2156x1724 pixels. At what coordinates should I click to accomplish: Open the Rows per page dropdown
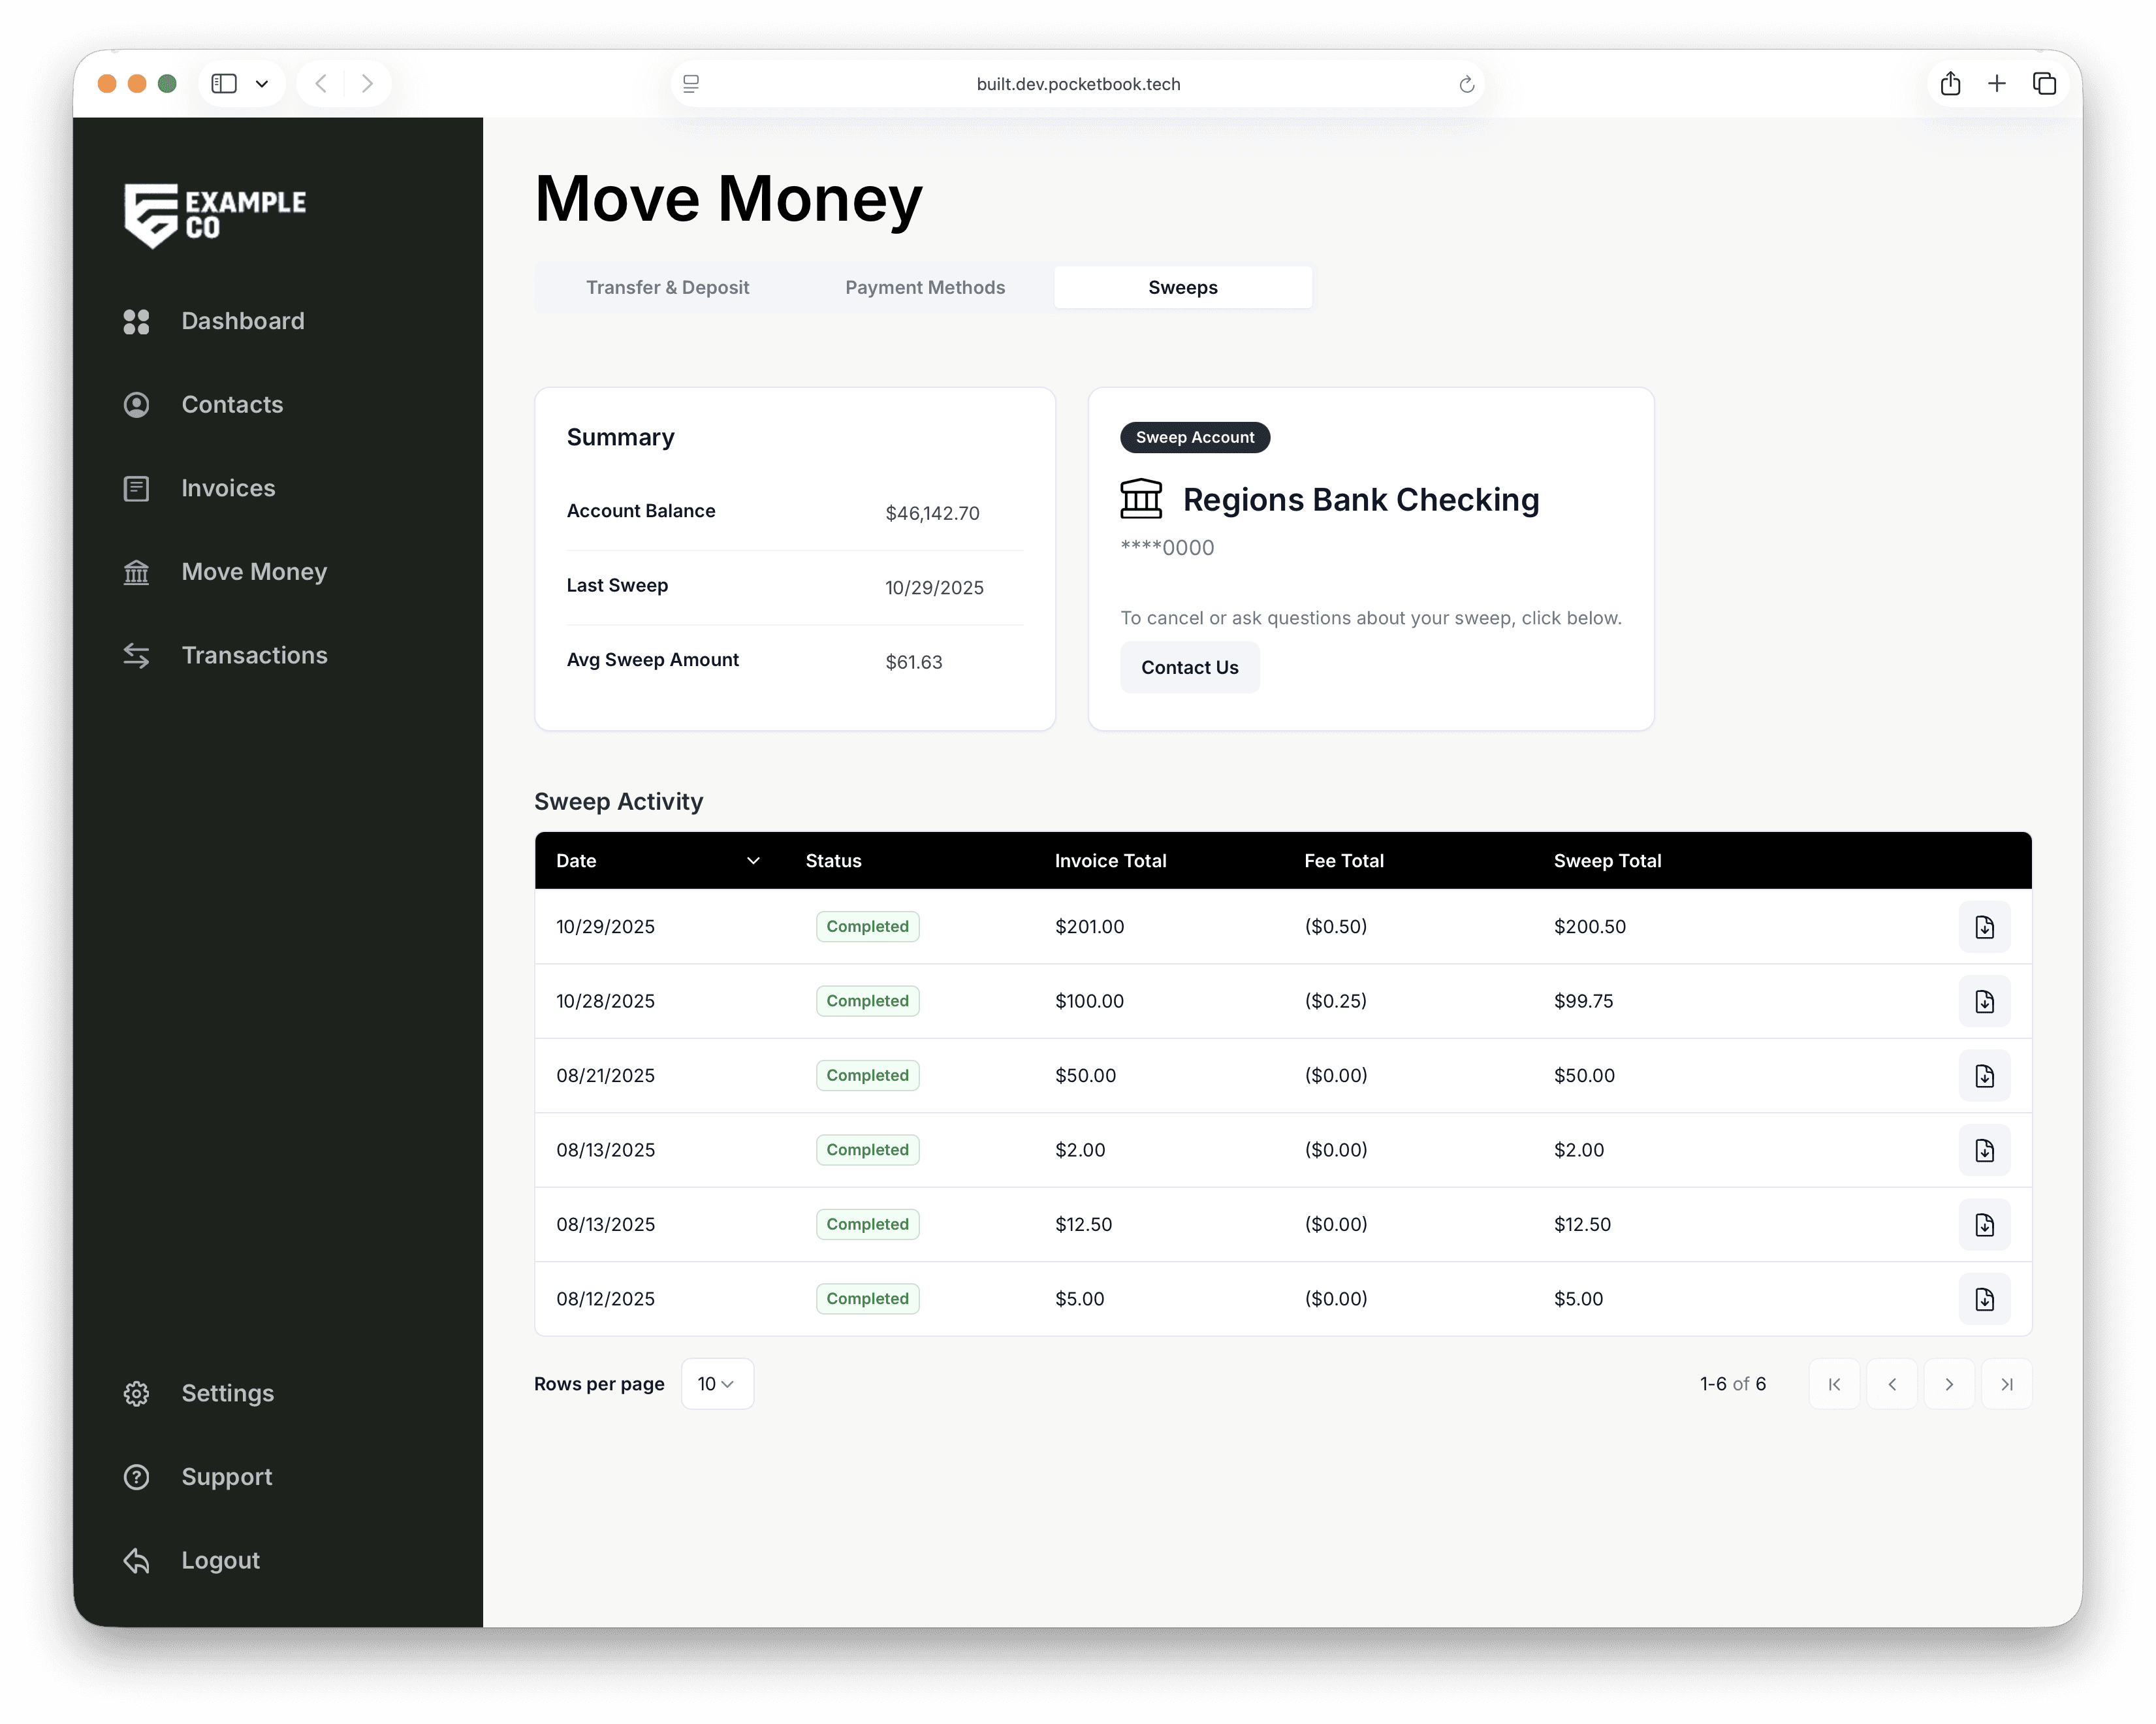coord(716,1384)
